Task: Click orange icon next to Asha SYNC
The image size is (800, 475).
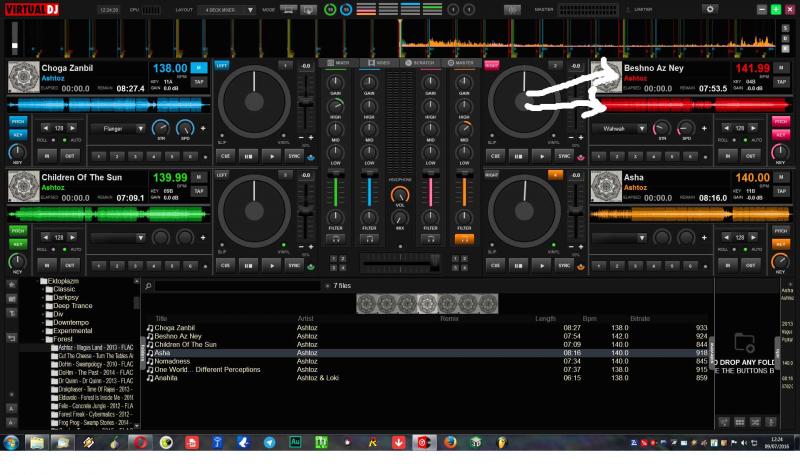Action: pos(581,266)
